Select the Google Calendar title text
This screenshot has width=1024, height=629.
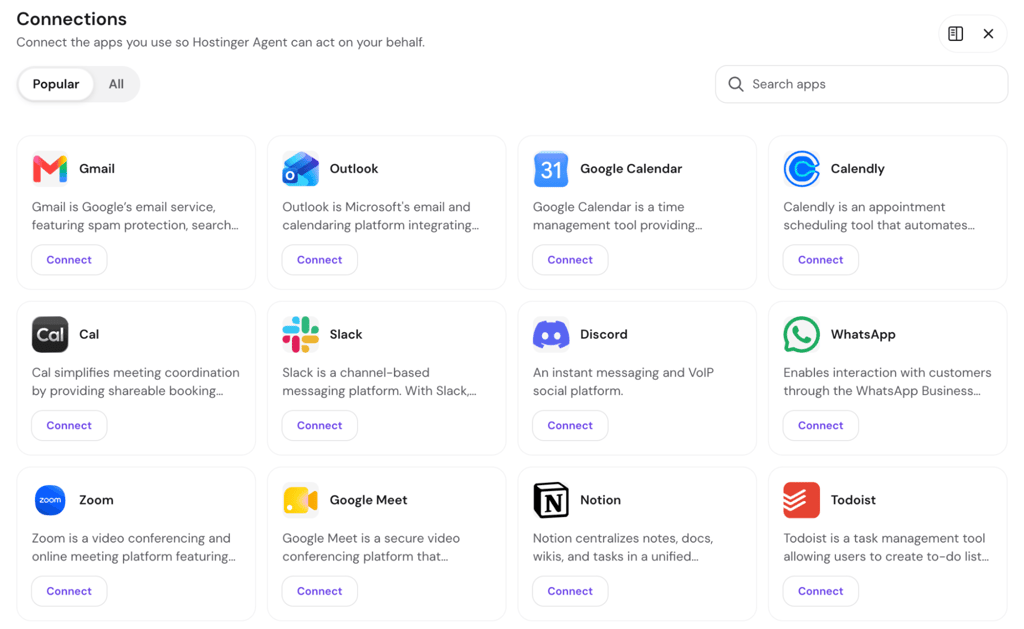click(631, 169)
